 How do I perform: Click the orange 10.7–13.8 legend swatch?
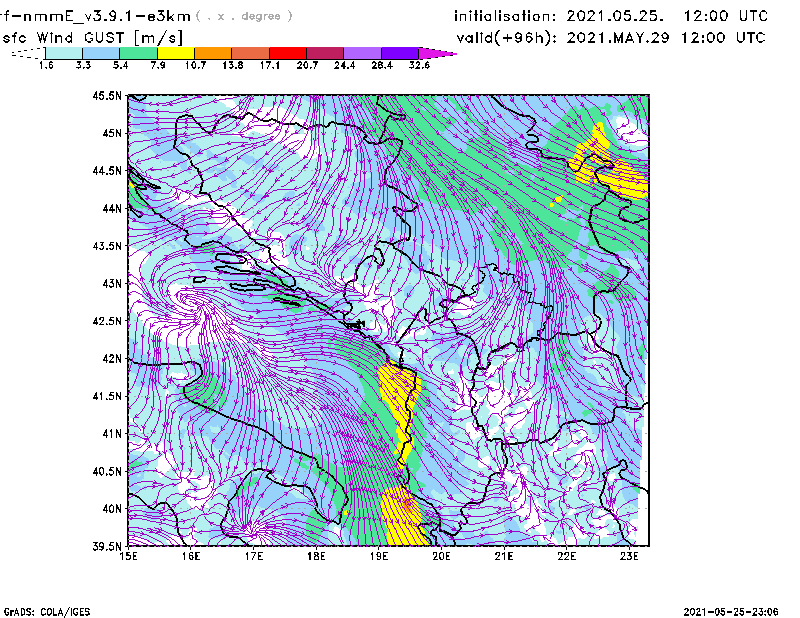(213, 52)
